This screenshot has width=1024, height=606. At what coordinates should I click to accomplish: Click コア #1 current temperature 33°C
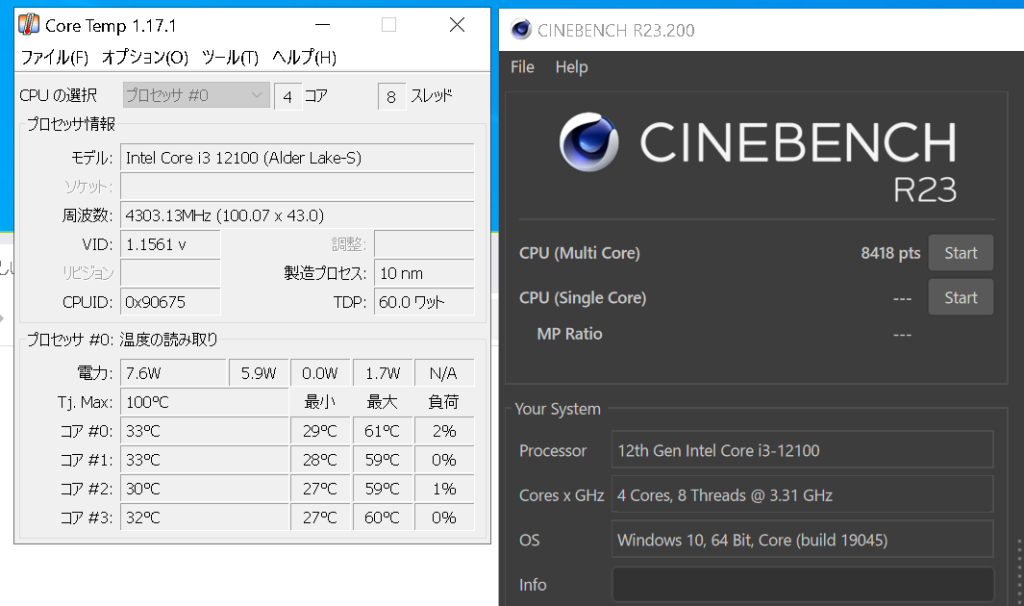pos(204,460)
